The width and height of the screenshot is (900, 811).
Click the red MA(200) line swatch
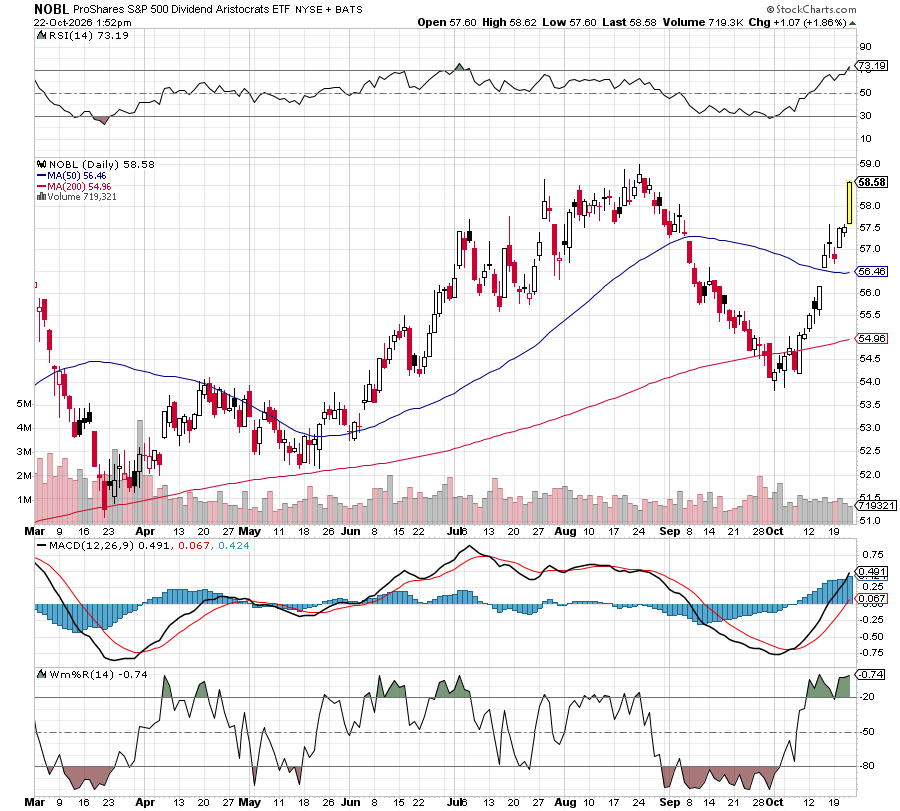[41, 187]
